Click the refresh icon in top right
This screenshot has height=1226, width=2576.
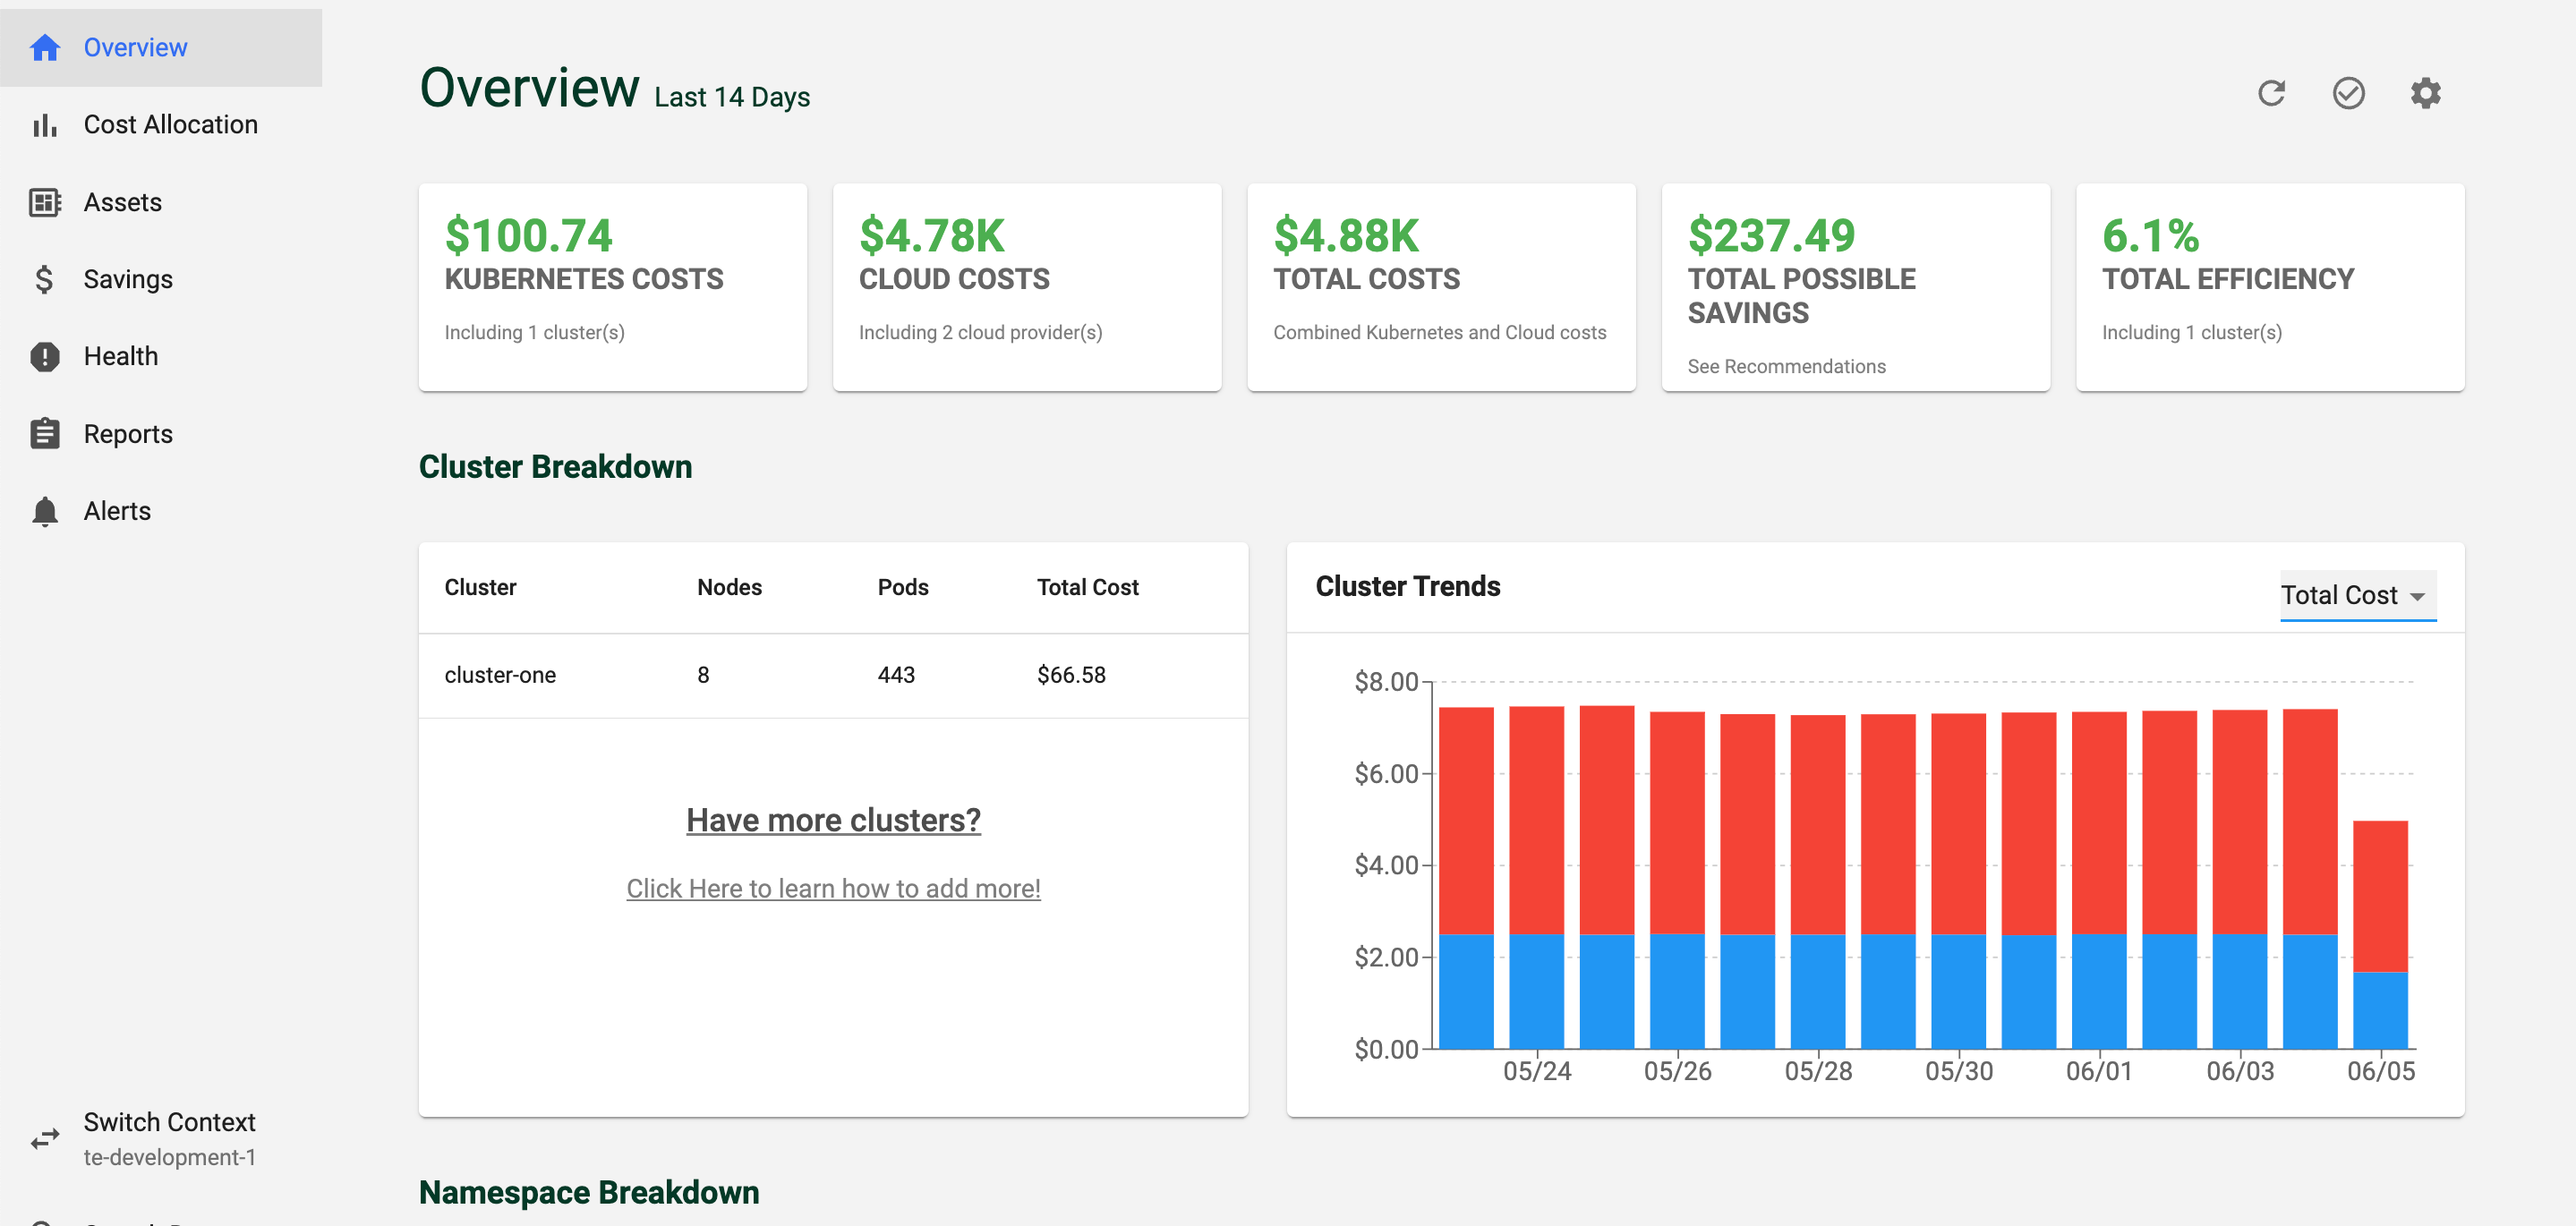pyautogui.click(x=2273, y=92)
